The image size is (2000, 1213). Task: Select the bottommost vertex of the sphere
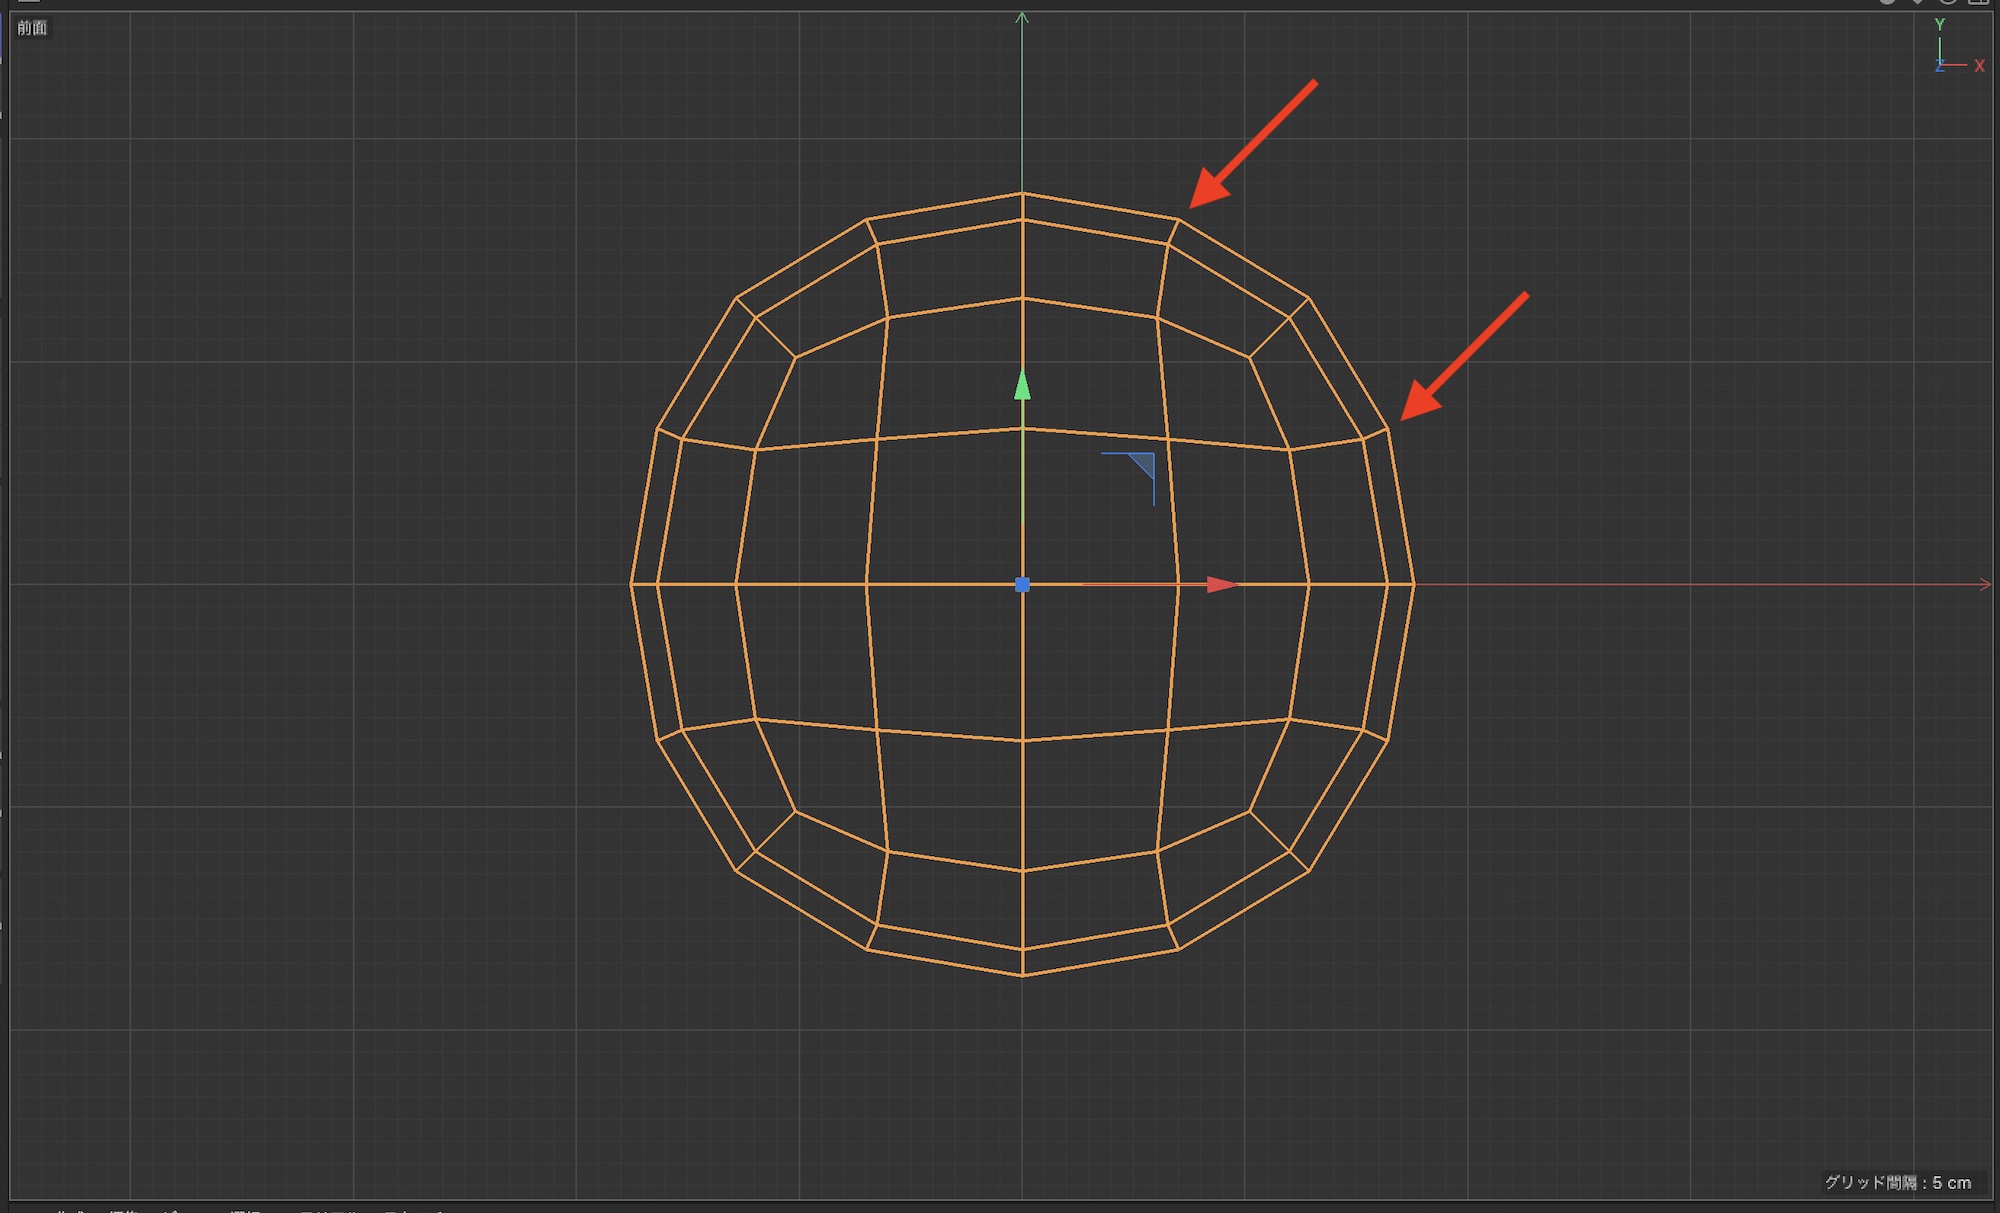pyautogui.click(x=1022, y=975)
